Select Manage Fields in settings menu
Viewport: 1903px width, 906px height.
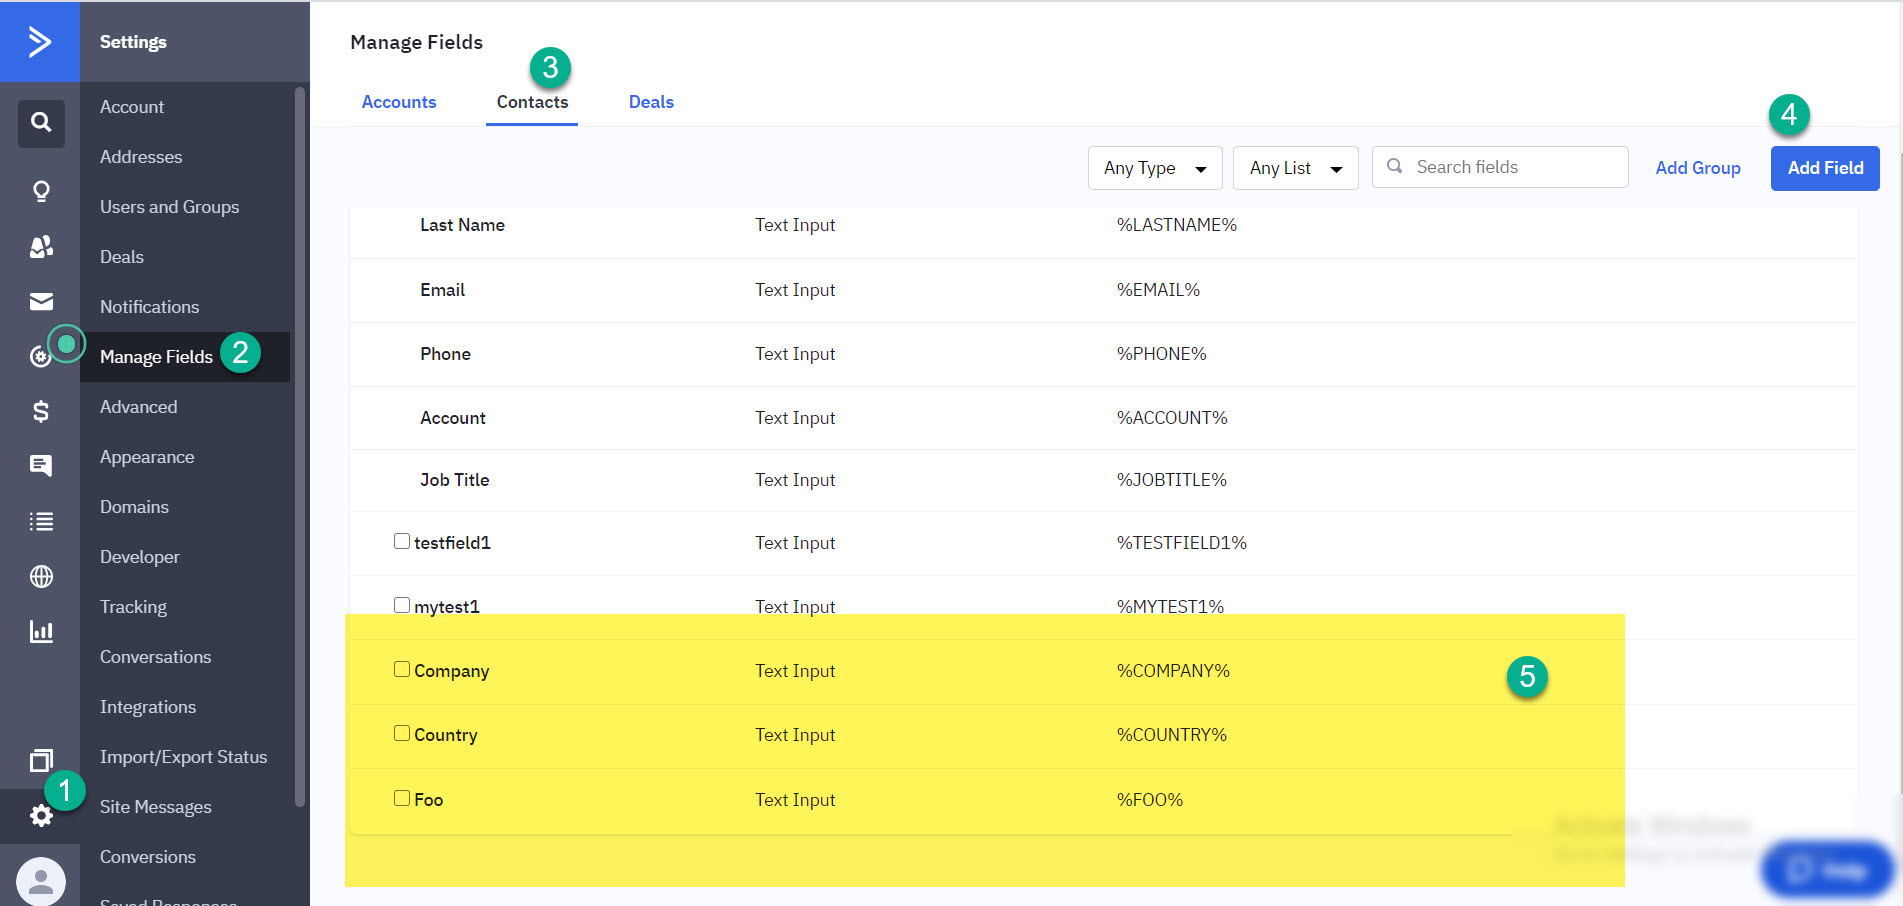[156, 357]
